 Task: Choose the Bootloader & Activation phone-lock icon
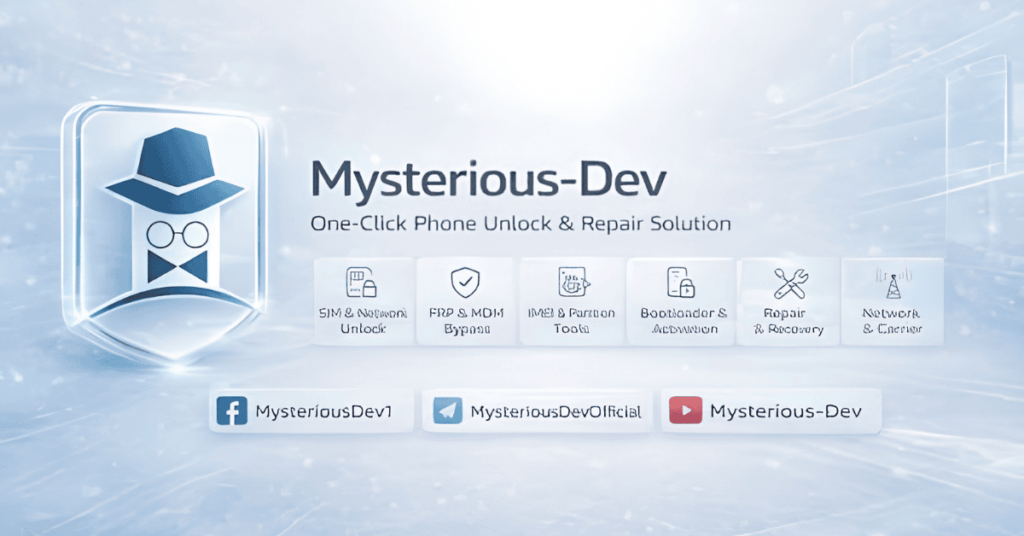click(x=681, y=282)
